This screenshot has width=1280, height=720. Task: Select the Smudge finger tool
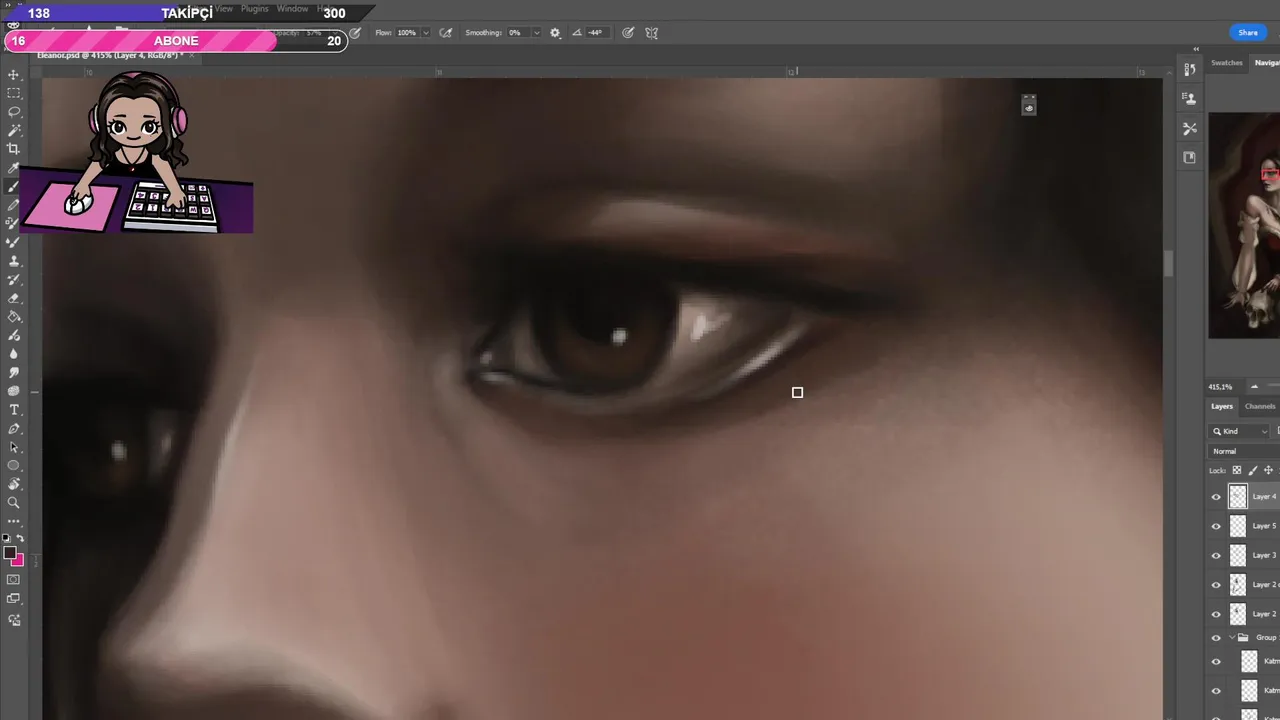[x=14, y=373]
